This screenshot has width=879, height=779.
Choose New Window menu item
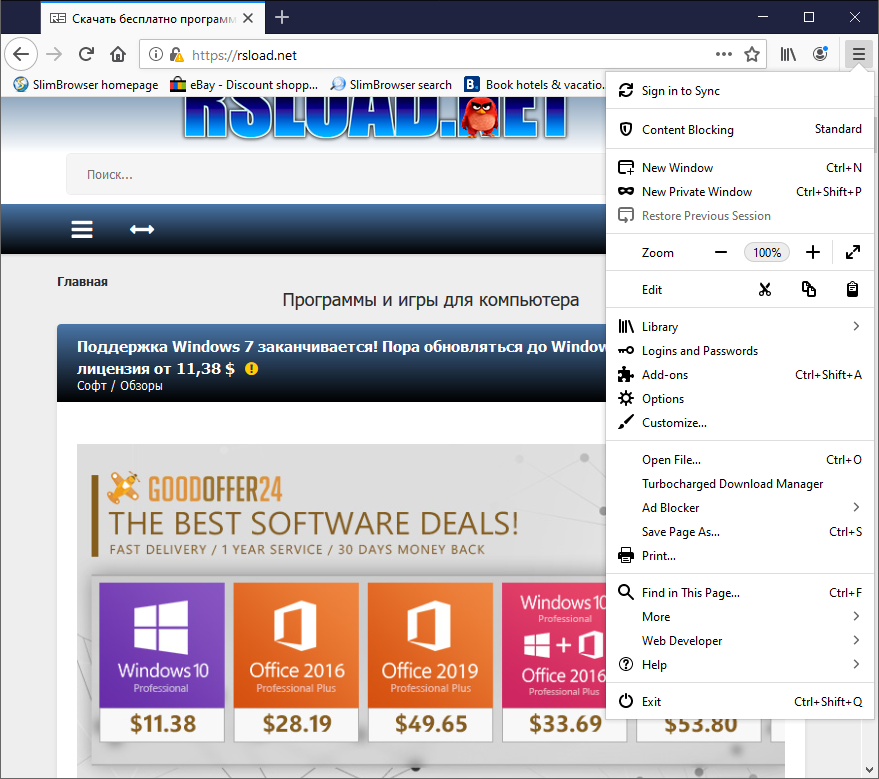point(740,168)
